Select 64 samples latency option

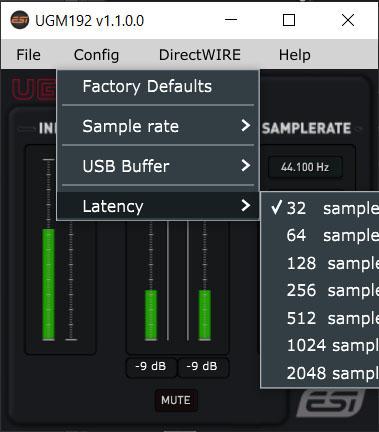click(321, 235)
